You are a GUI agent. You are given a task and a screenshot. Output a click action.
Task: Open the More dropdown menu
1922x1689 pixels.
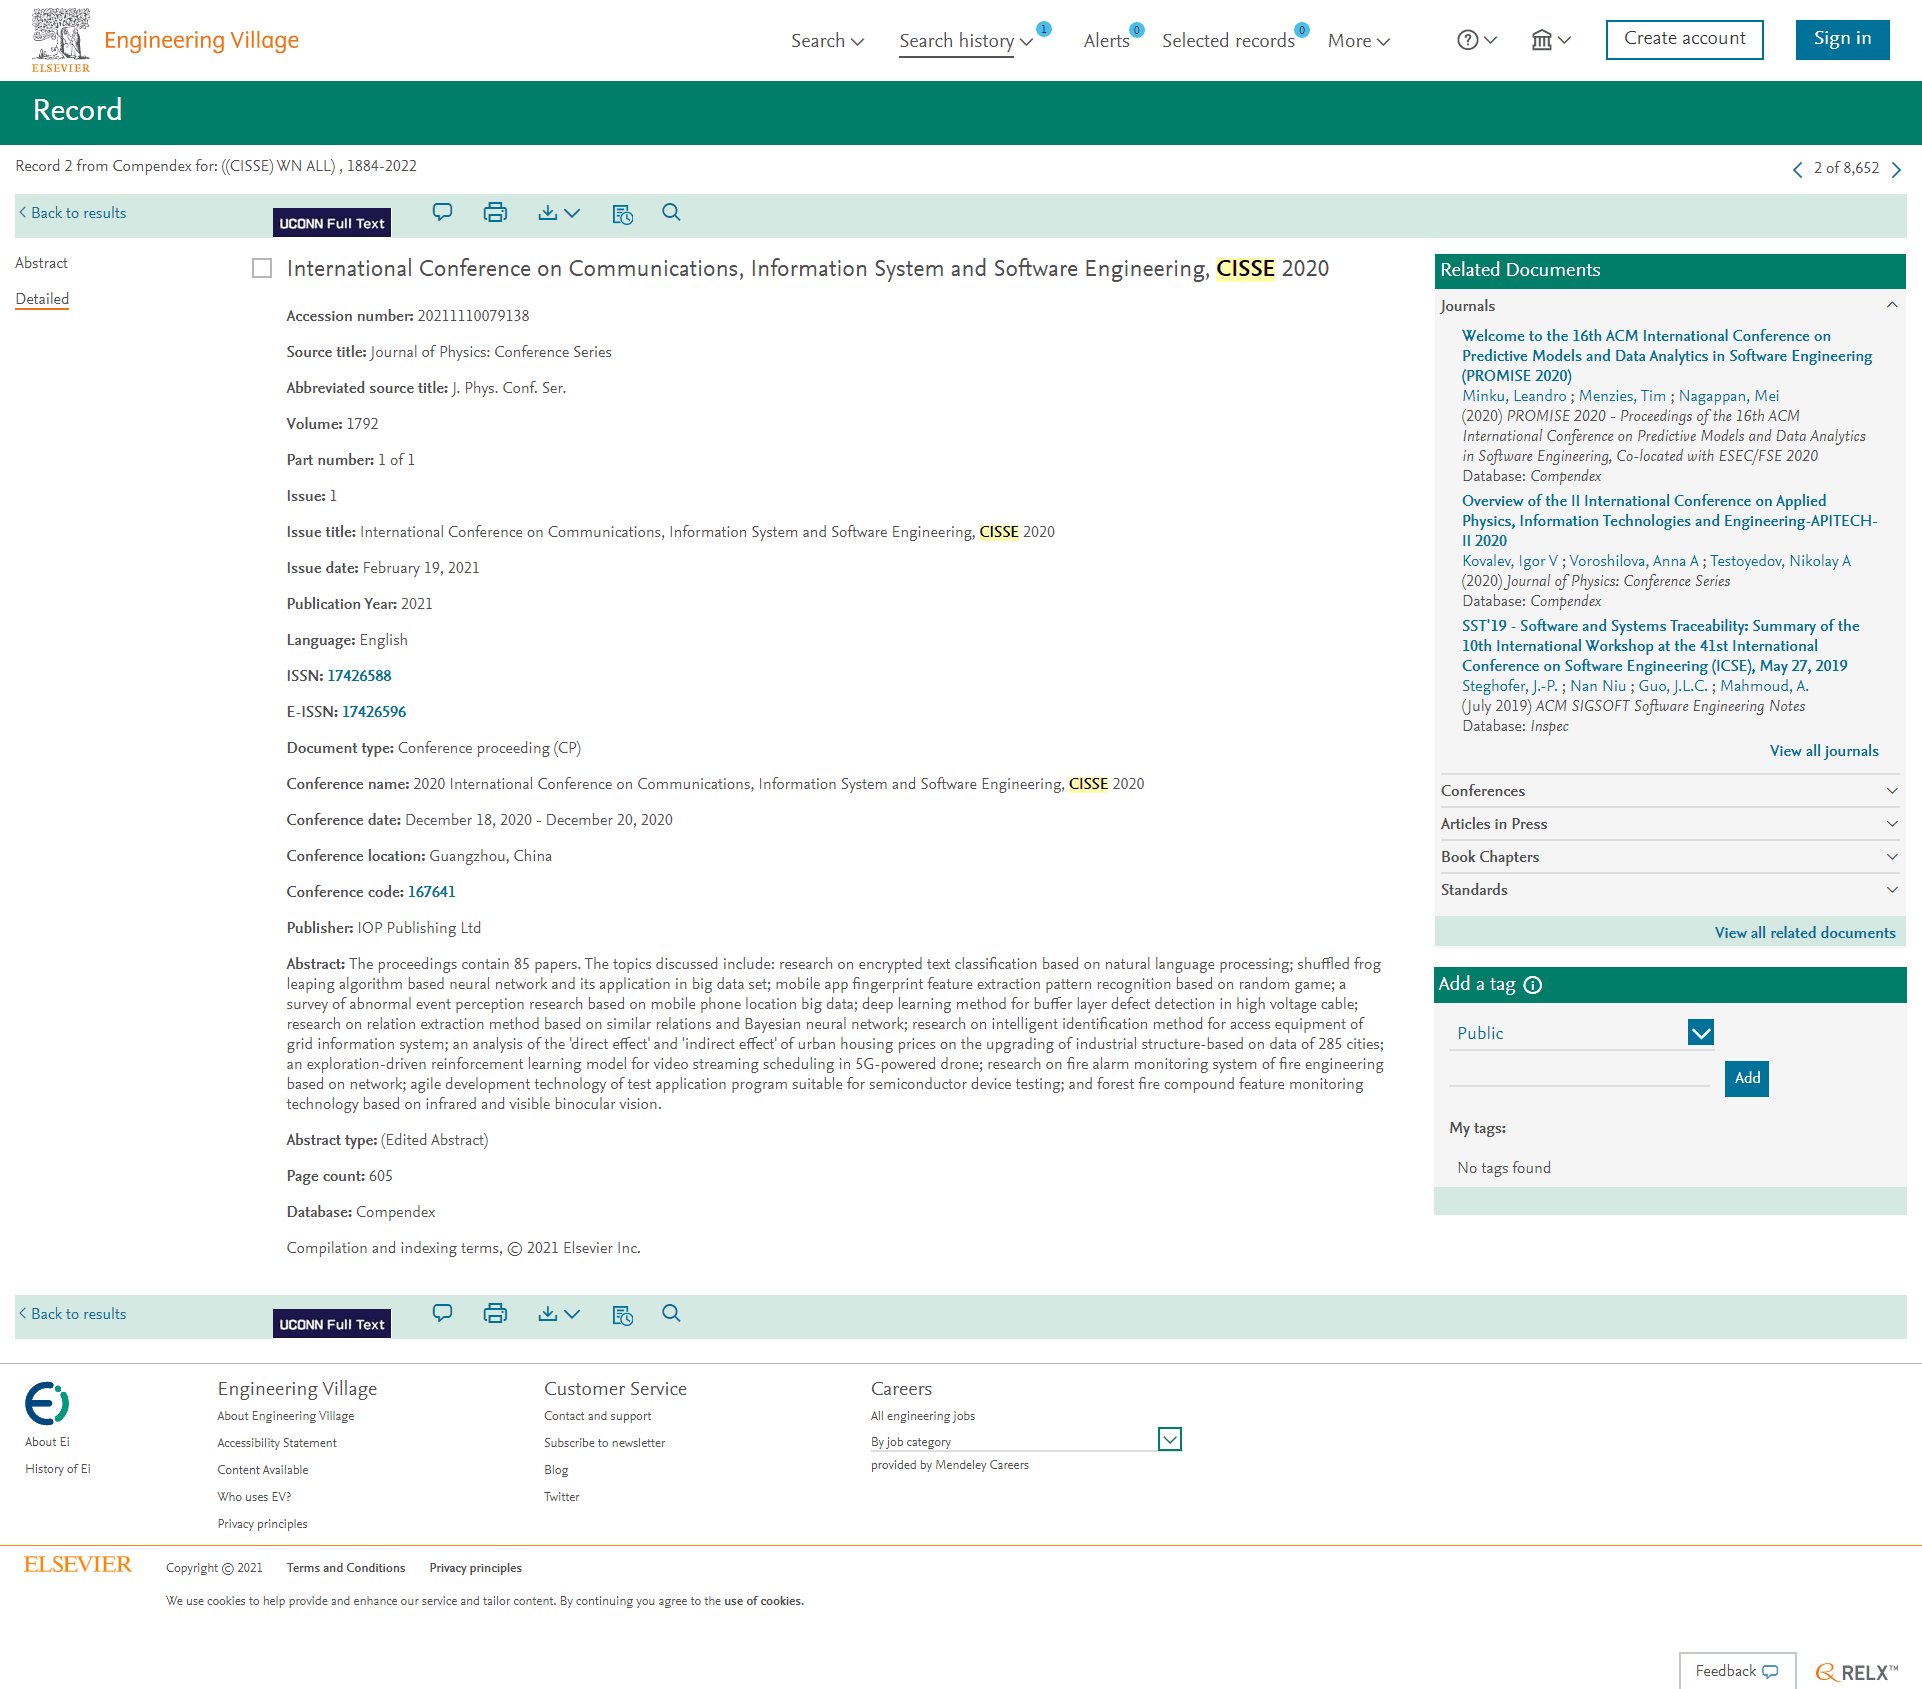(x=1359, y=41)
